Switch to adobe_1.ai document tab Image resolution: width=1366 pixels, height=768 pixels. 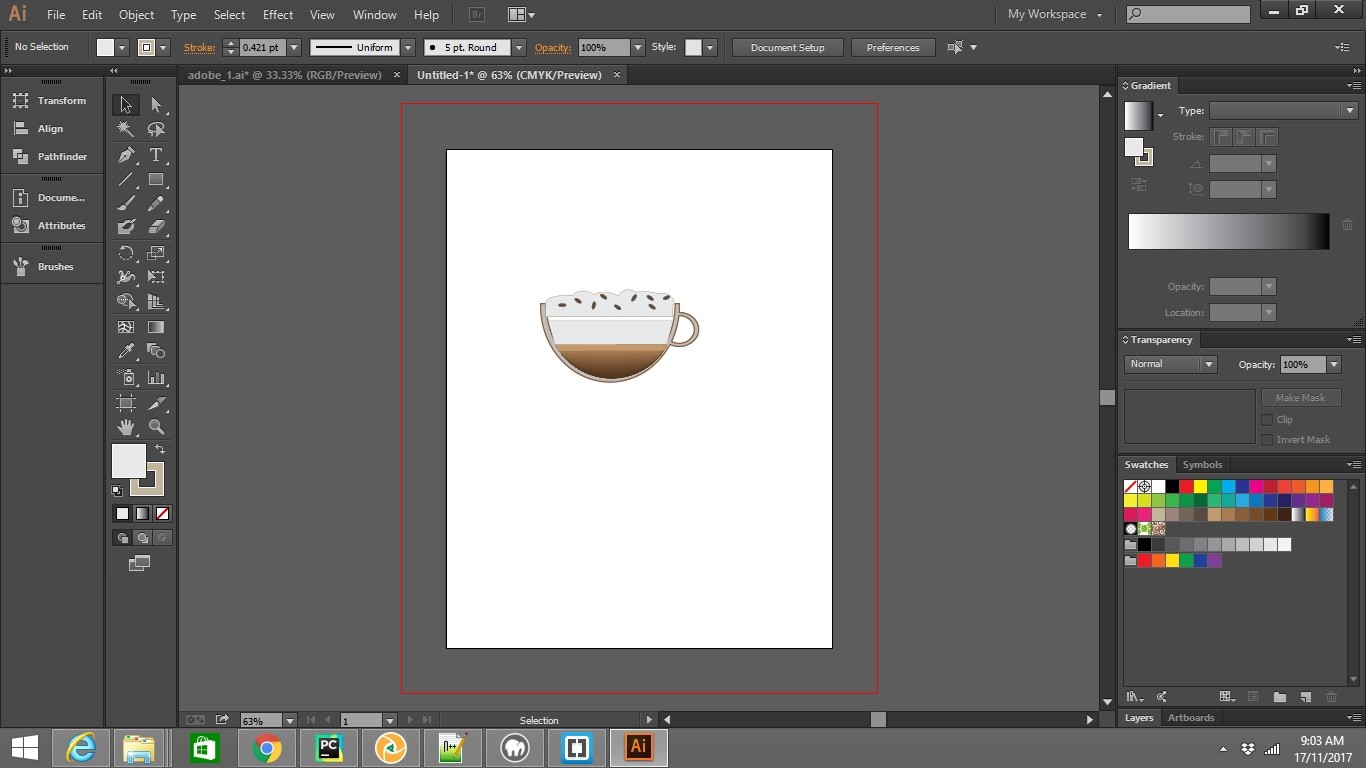point(285,75)
